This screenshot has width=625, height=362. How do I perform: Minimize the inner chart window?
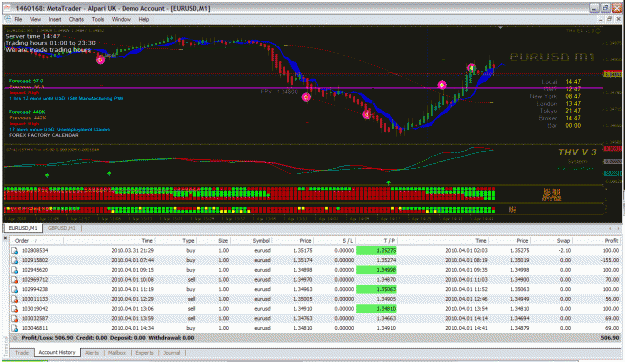tap(601, 19)
